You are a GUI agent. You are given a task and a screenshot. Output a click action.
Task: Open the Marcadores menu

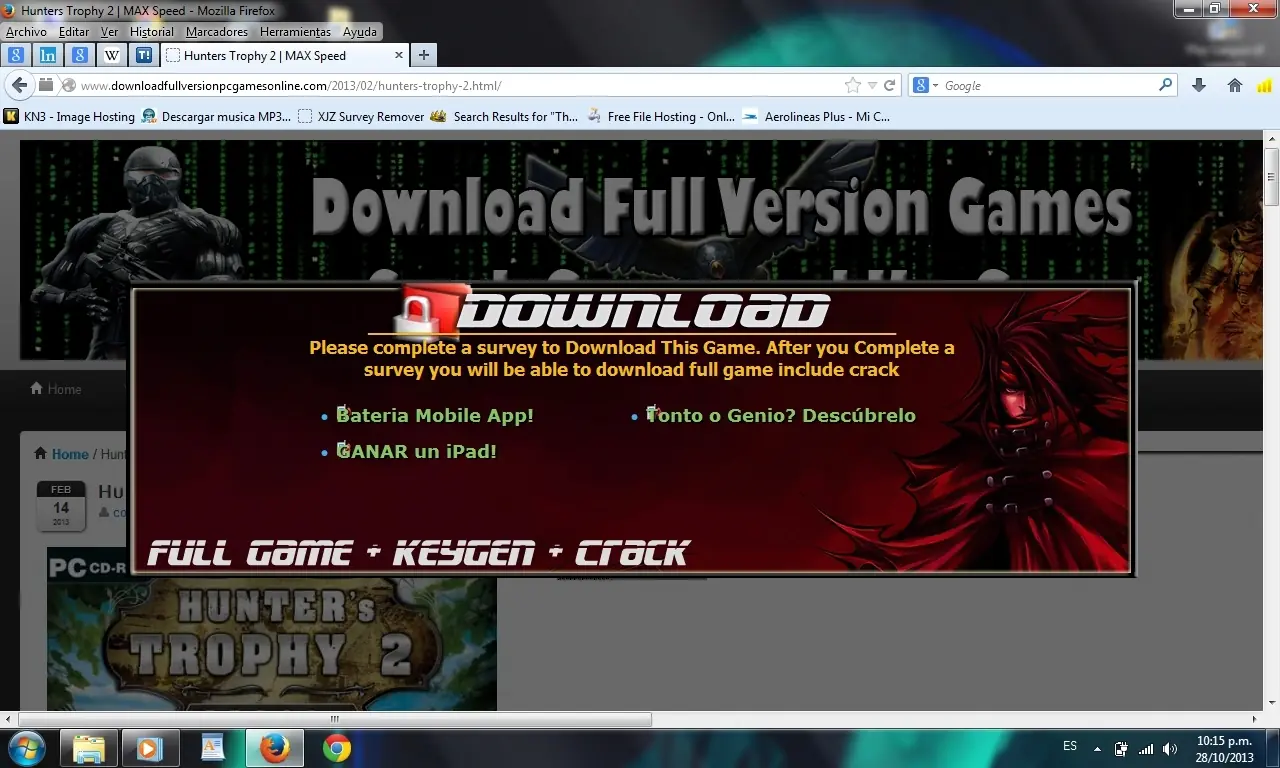(217, 32)
